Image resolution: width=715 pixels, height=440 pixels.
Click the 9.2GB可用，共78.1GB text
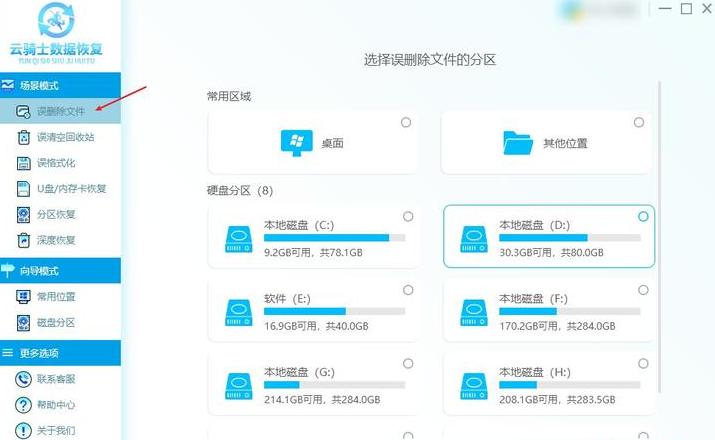click(313, 253)
